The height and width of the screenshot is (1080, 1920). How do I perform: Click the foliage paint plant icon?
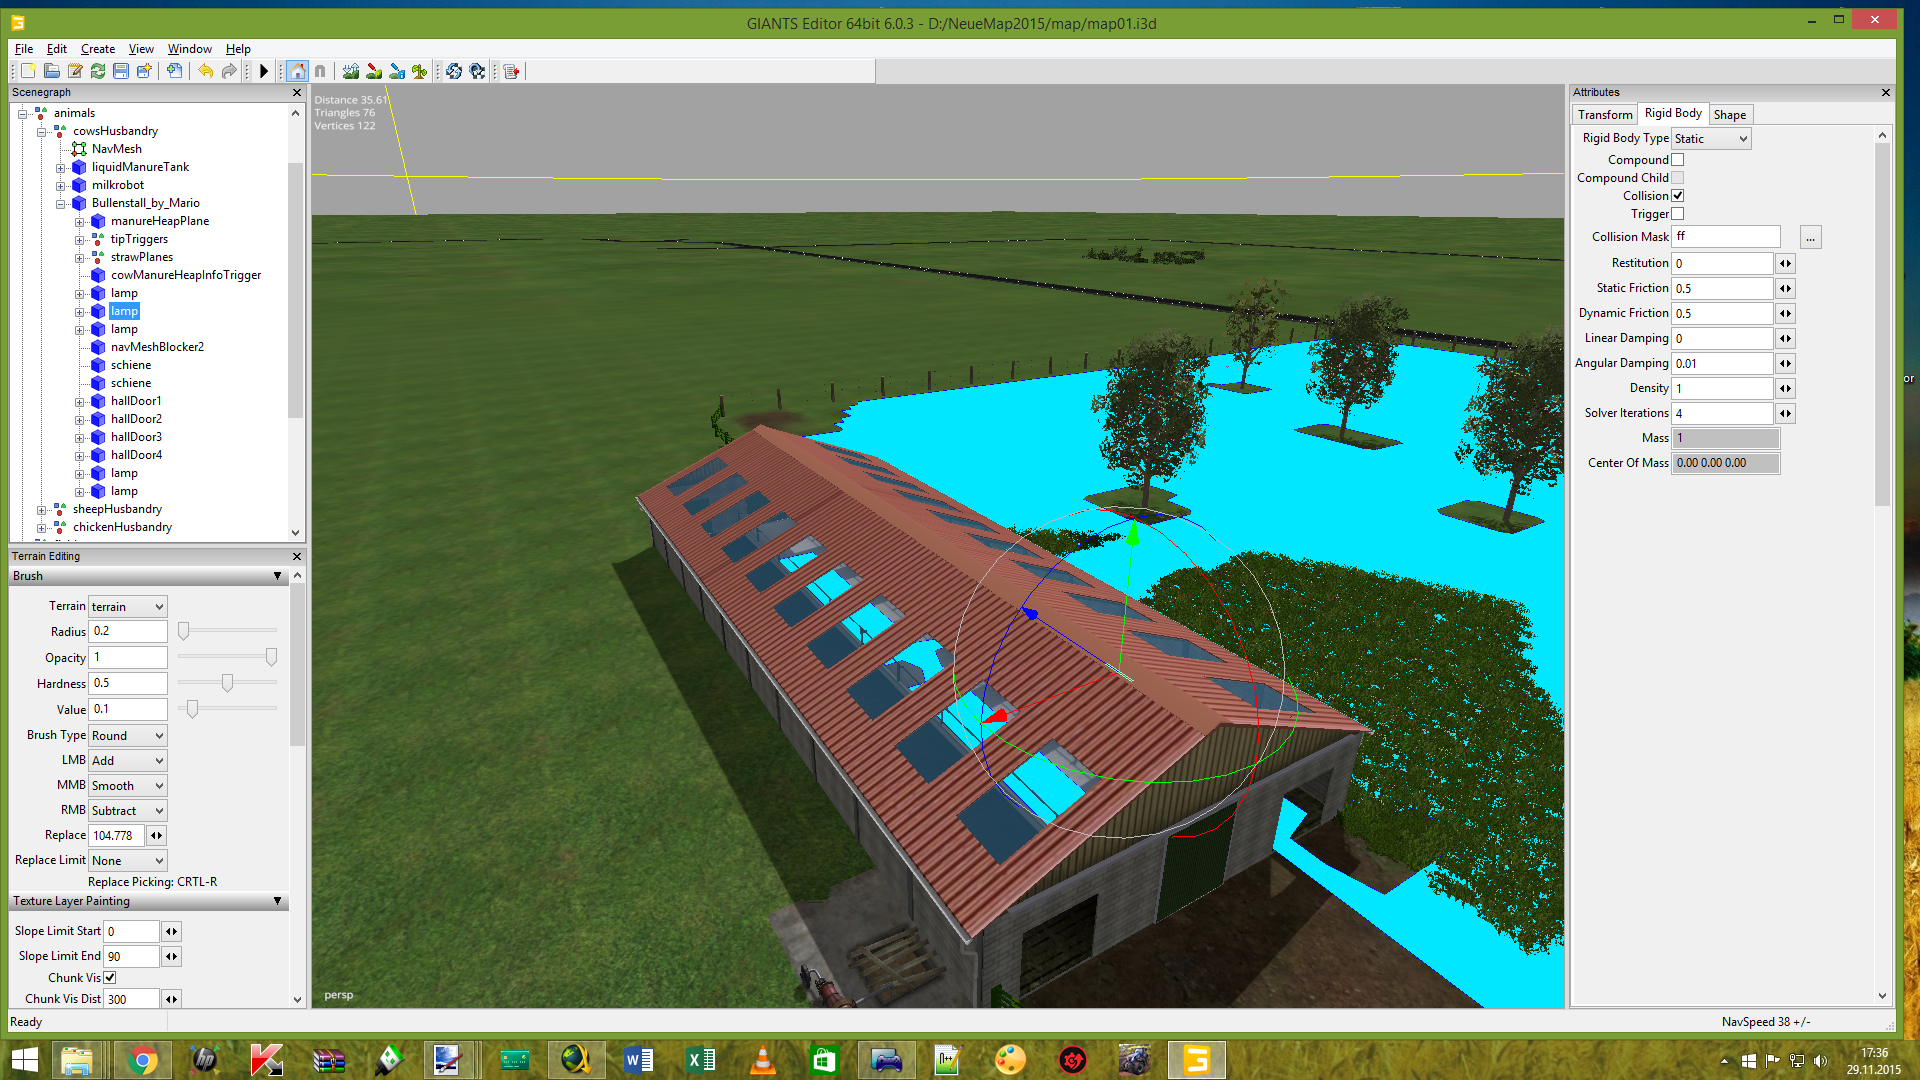(x=420, y=71)
